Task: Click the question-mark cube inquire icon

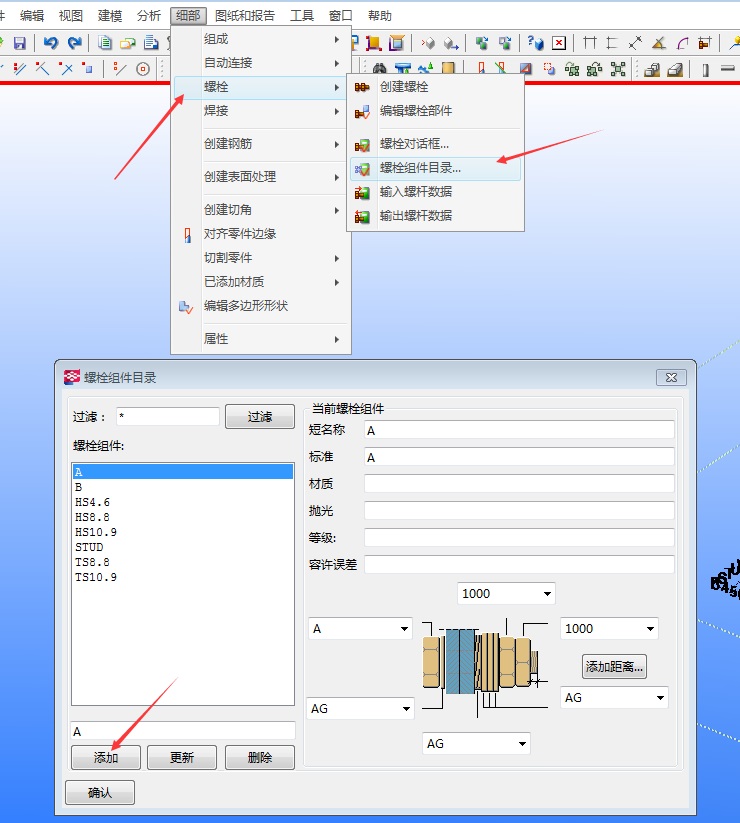Action: tap(535, 43)
